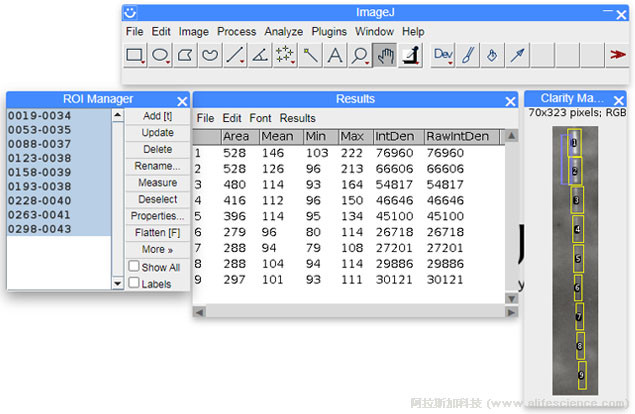Select ROI entry 0123-0038 in the list
This screenshot has width=635, height=414.
click(x=40, y=158)
